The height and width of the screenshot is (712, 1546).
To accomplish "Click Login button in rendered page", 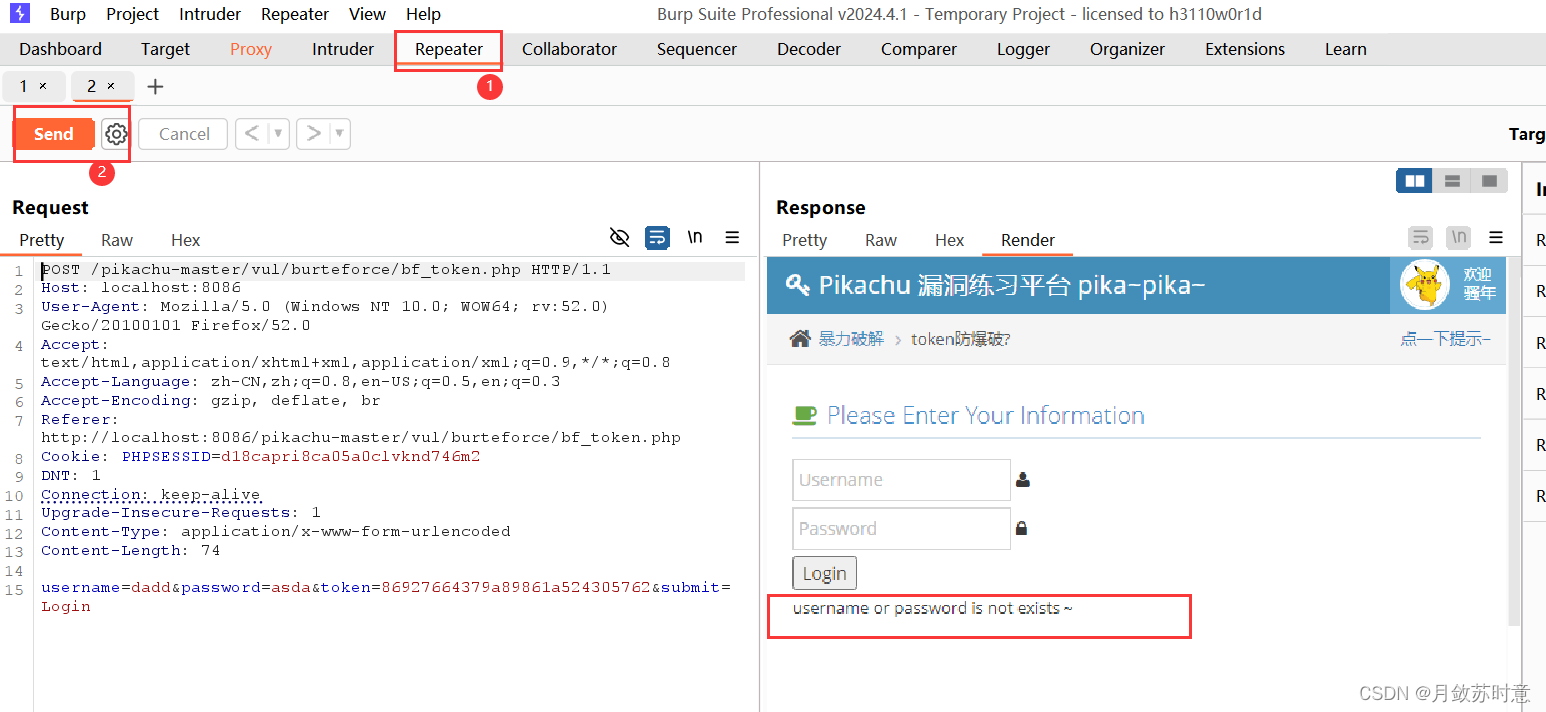I will (x=825, y=574).
